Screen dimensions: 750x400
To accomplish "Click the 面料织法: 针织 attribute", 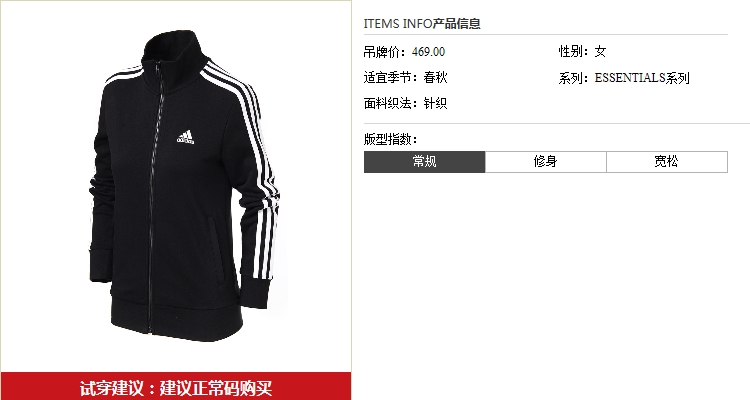I will (x=405, y=103).
